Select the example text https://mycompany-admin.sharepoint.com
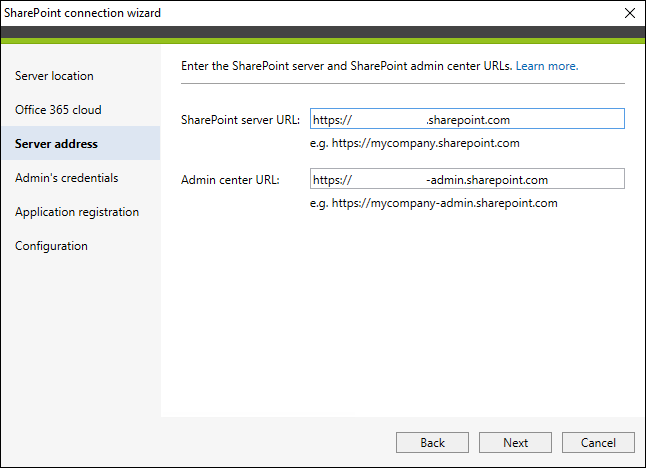This screenshot has width=646, height=468. pos(445,203)
